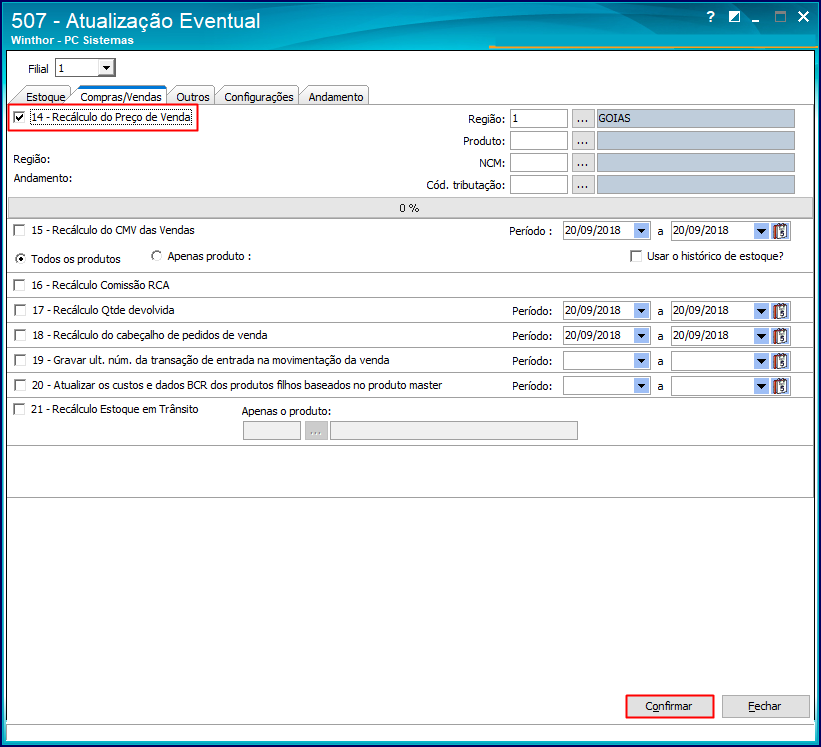Open item 17 start date dropdown
Screen dimensions: 821x747
[x=641, y=311]
